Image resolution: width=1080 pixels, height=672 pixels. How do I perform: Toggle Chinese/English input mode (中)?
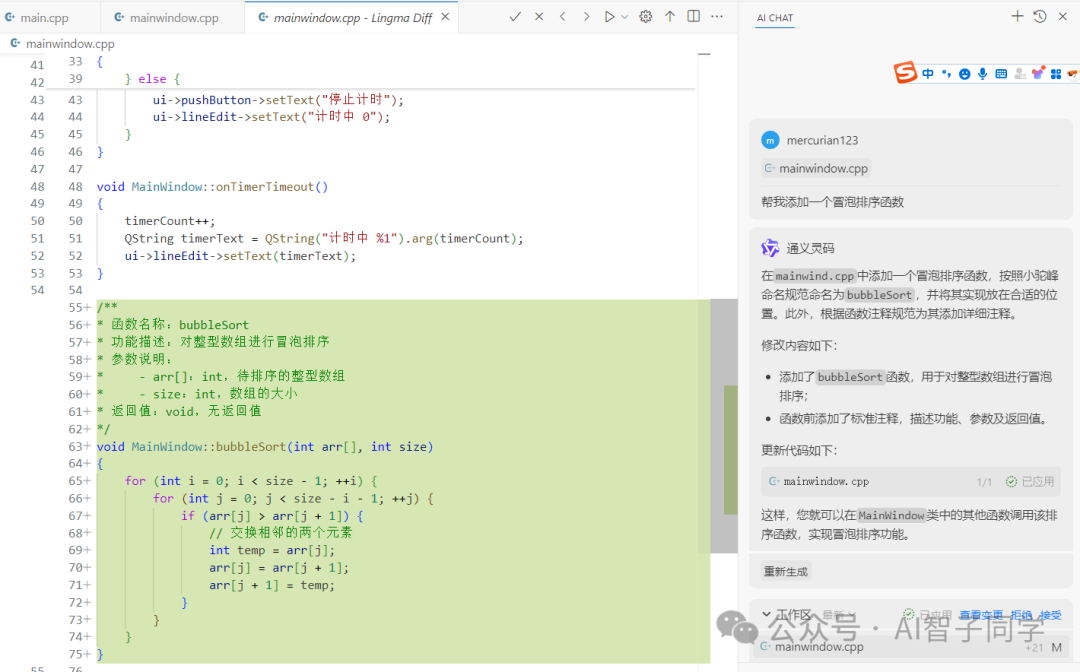(x=928, y=74)
